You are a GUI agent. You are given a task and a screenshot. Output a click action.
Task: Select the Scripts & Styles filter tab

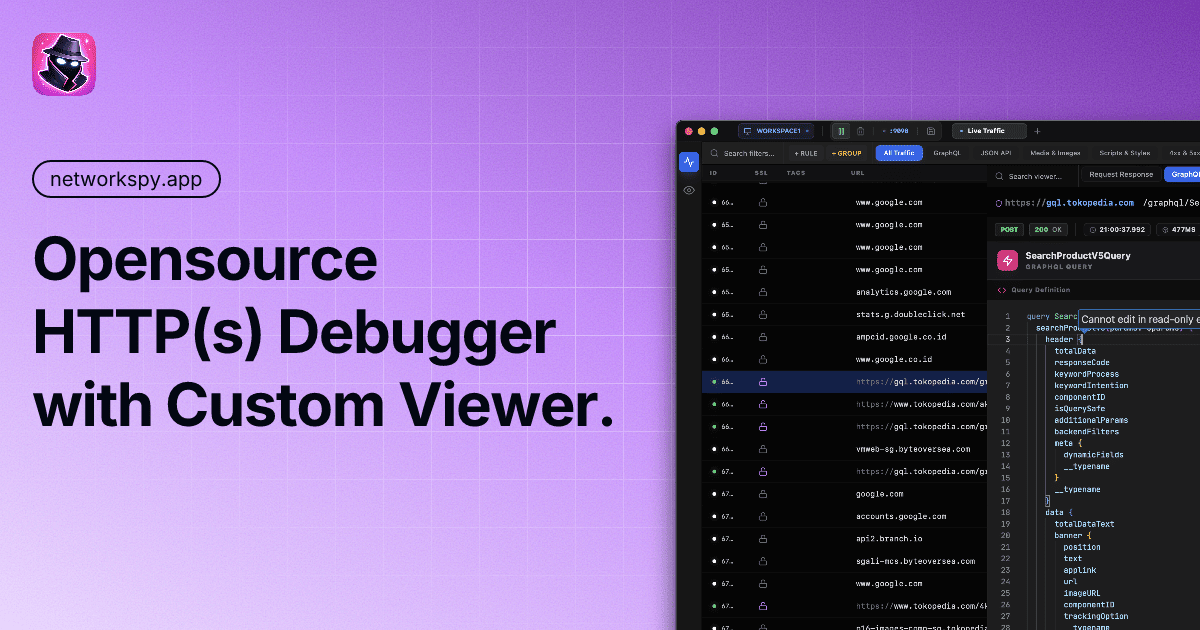1125,153
